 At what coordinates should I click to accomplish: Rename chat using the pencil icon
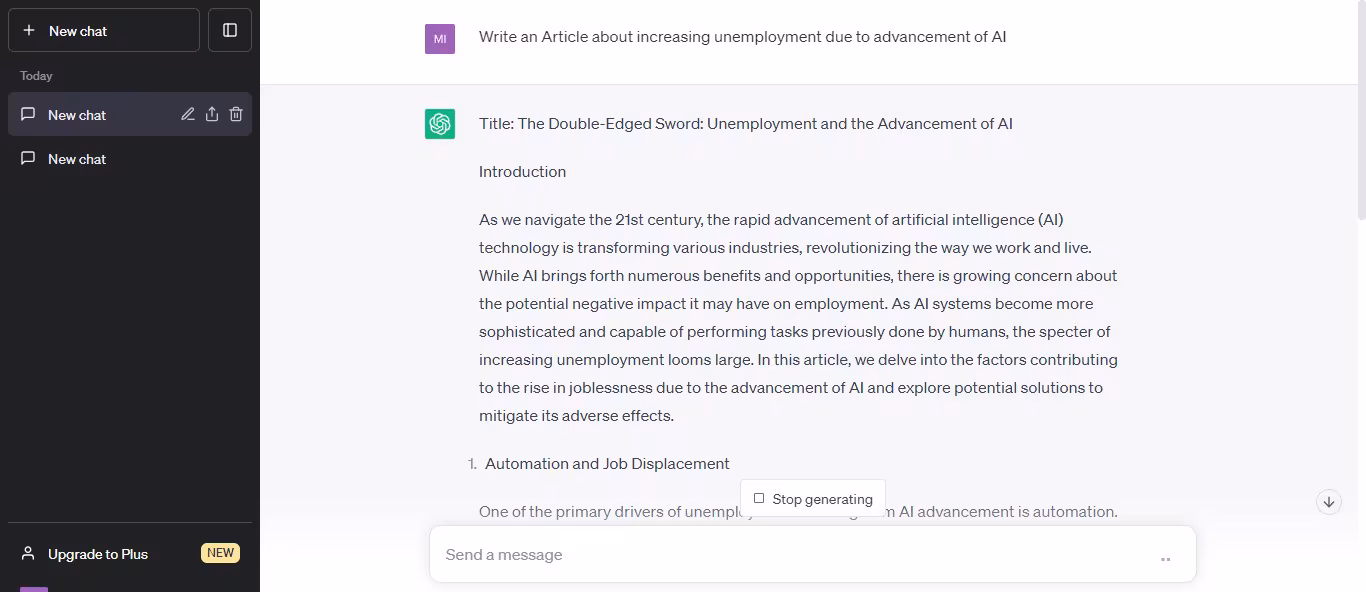(x=188, y=115)
